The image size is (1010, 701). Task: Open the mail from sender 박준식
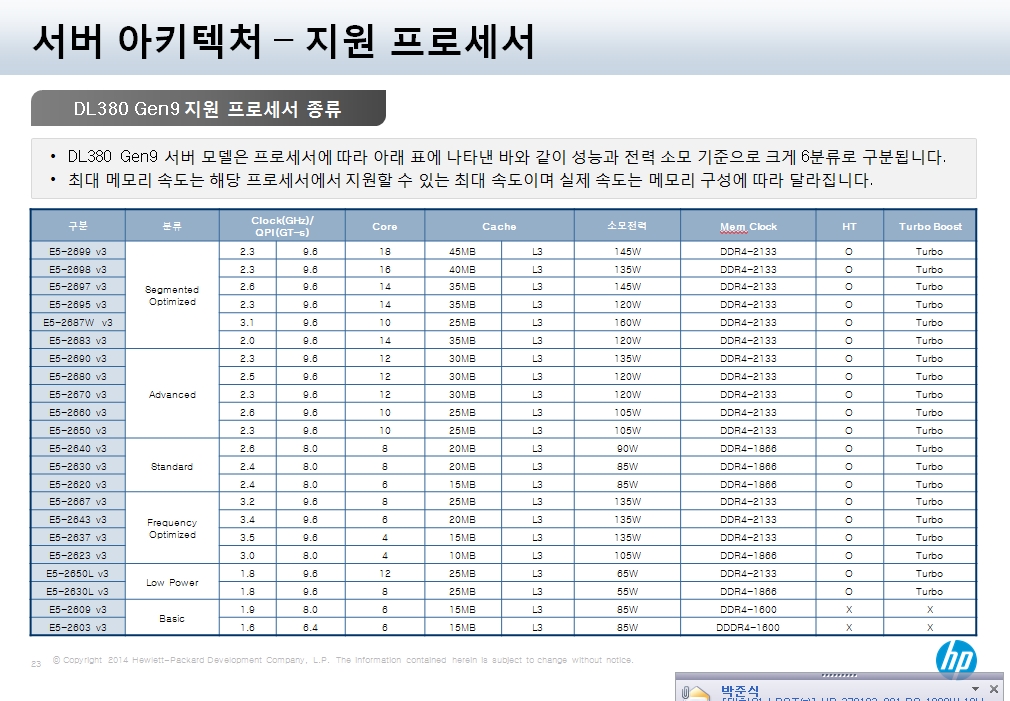(x=739, y=691)
